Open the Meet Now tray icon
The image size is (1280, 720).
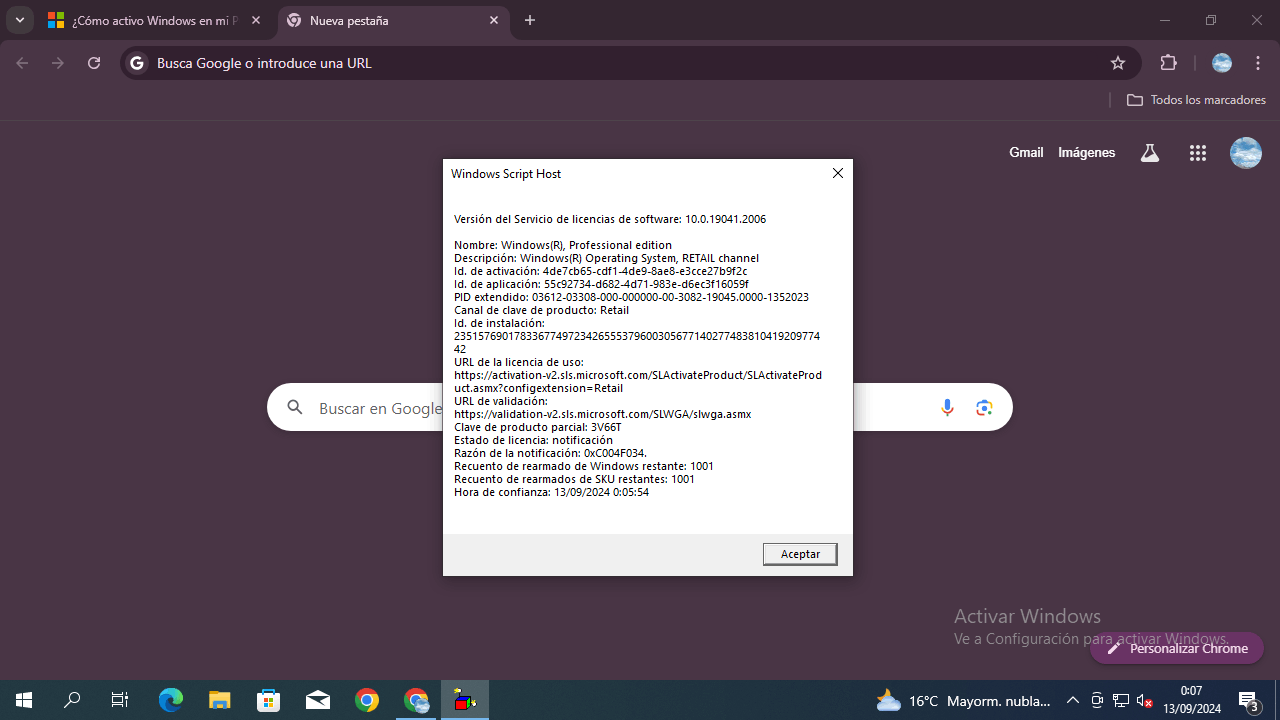click(1097, 701)
